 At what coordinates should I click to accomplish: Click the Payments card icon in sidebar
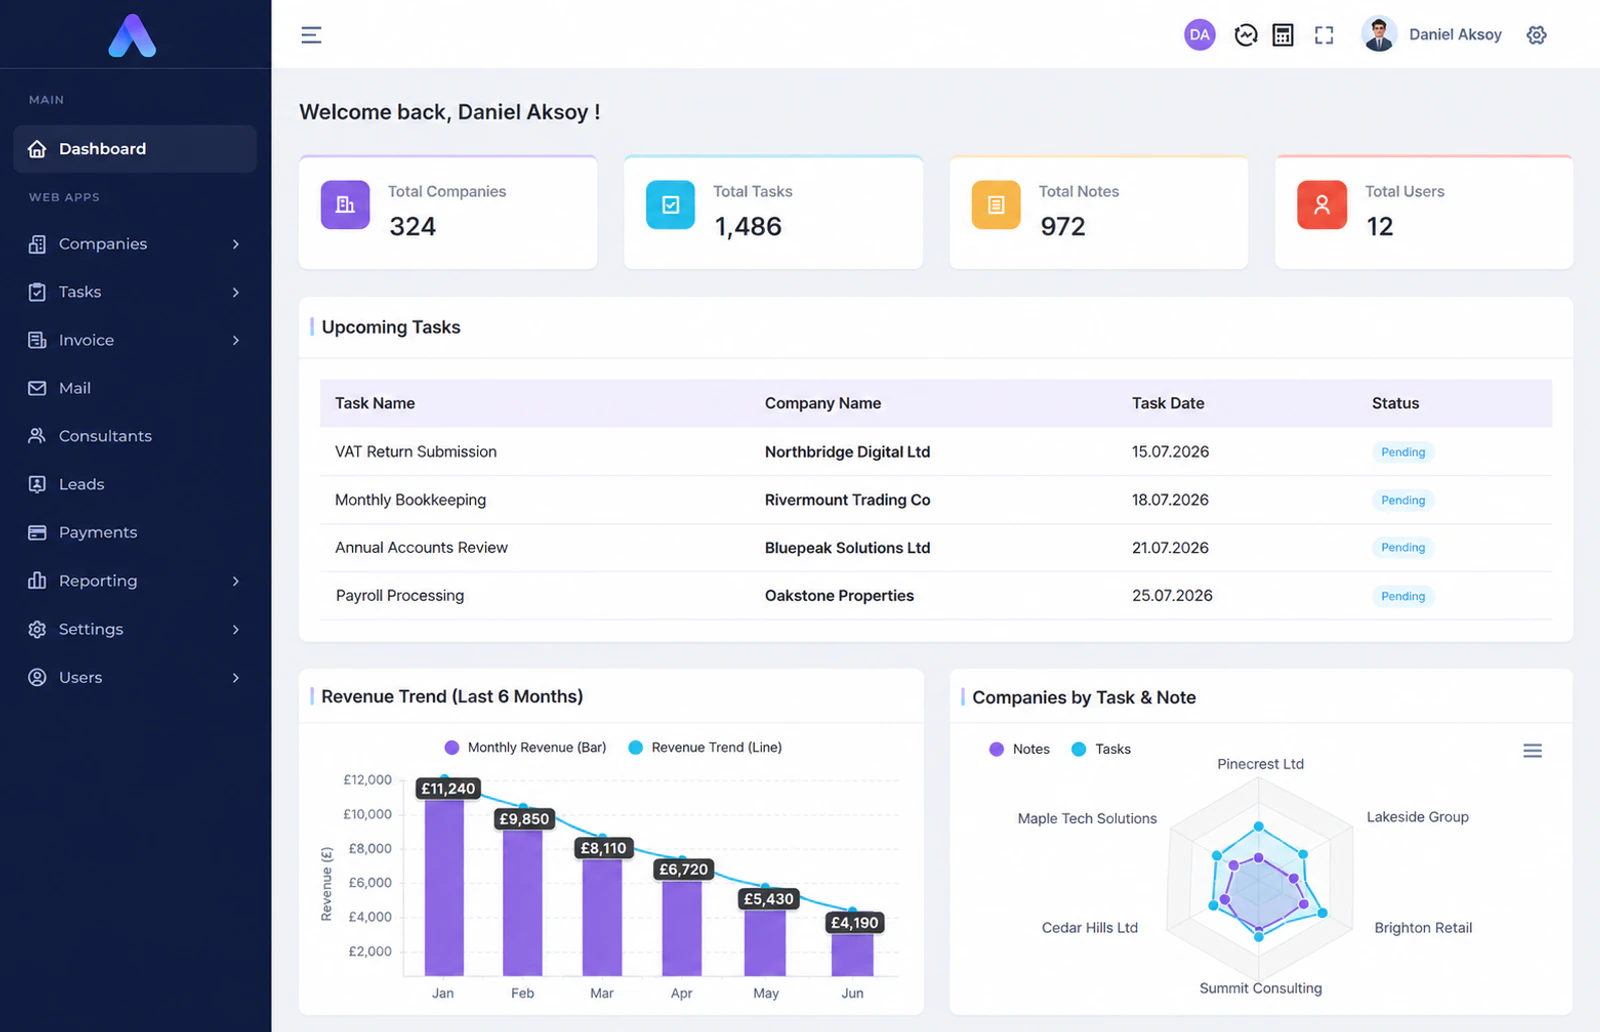(x=37, y=532)
